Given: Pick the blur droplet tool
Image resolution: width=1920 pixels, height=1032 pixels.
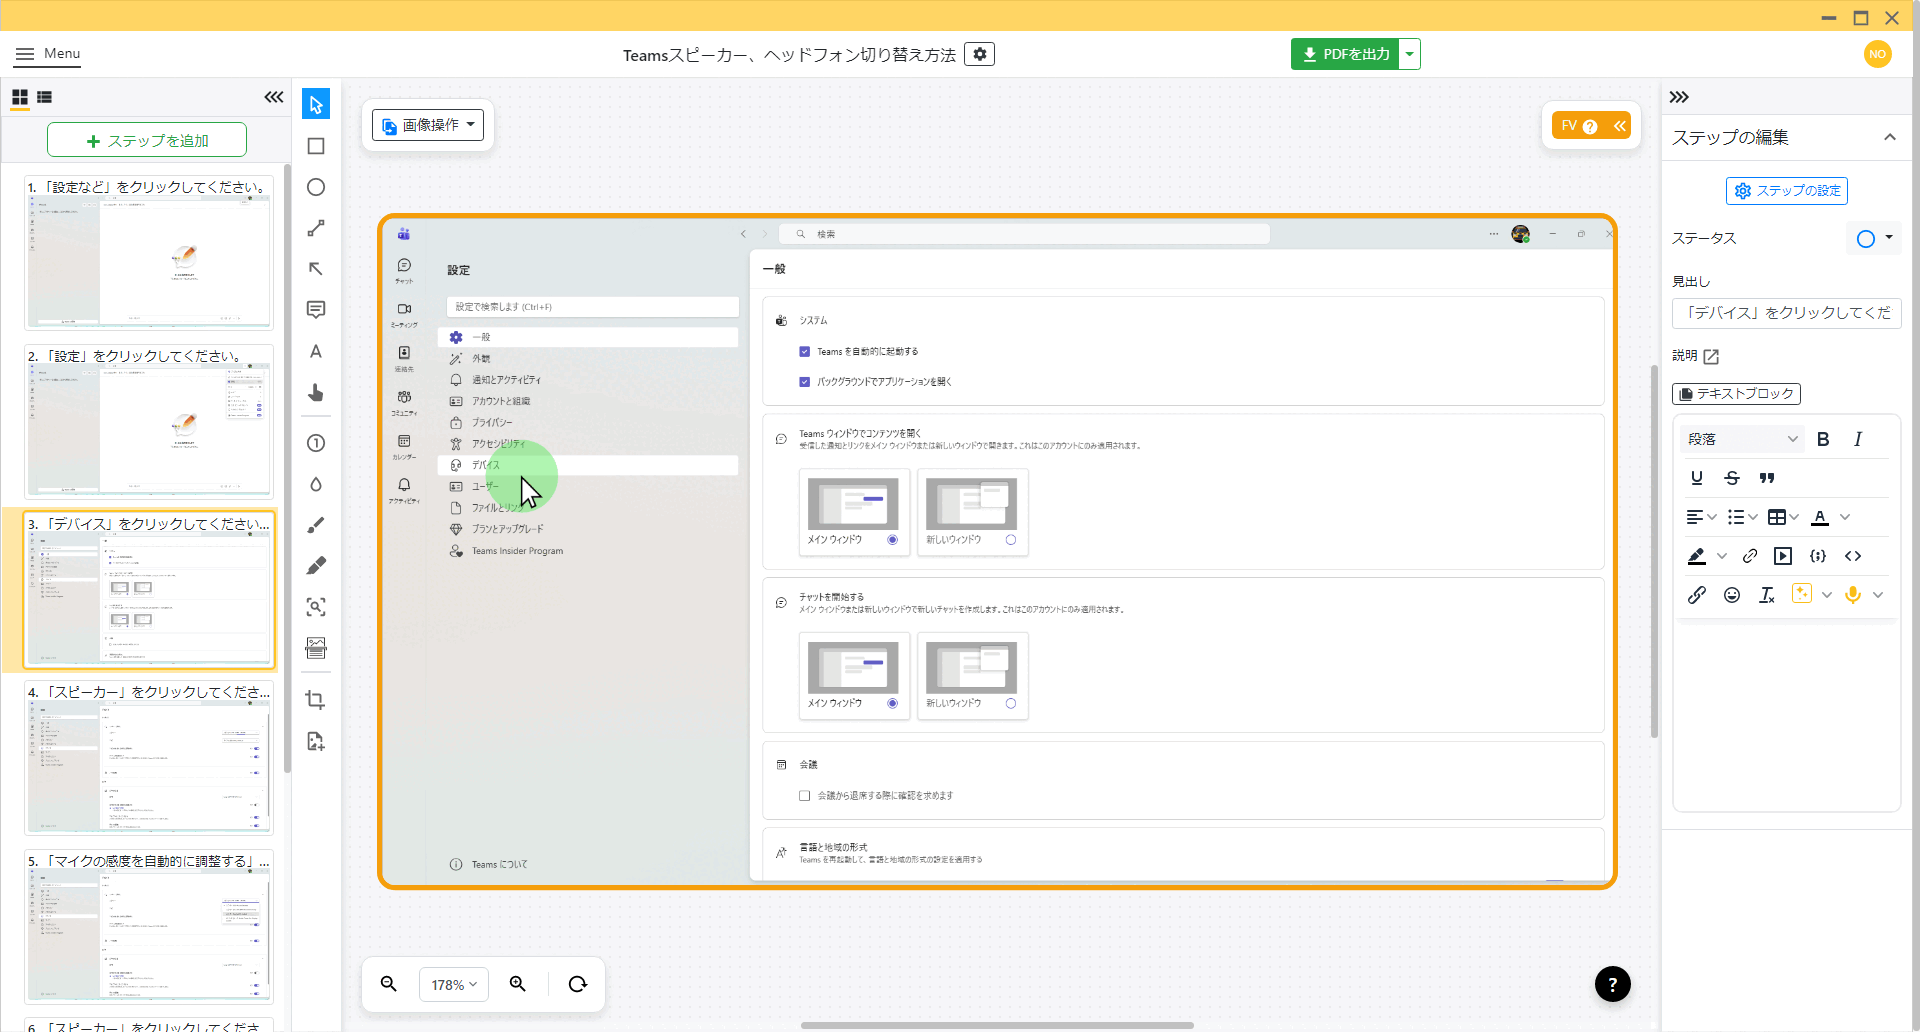Looking at the screenshot, I should click(x=316, y=484).
